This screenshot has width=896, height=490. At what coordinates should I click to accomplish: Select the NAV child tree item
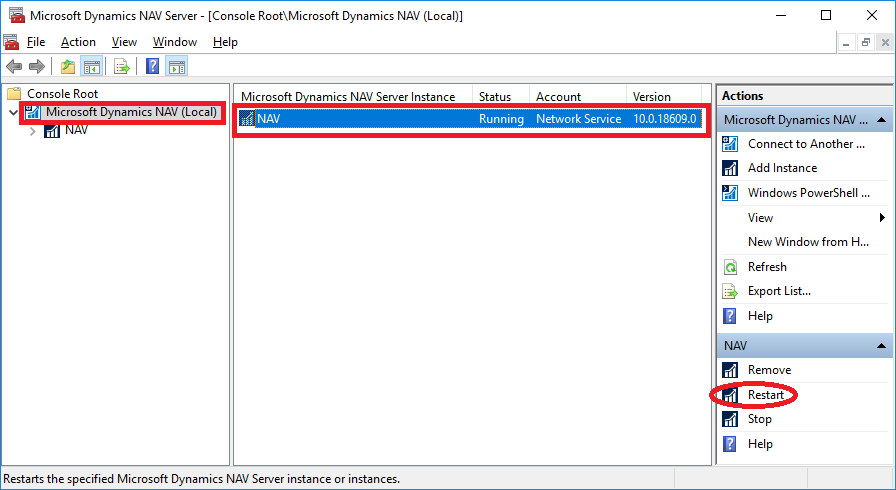coord(77,130)
